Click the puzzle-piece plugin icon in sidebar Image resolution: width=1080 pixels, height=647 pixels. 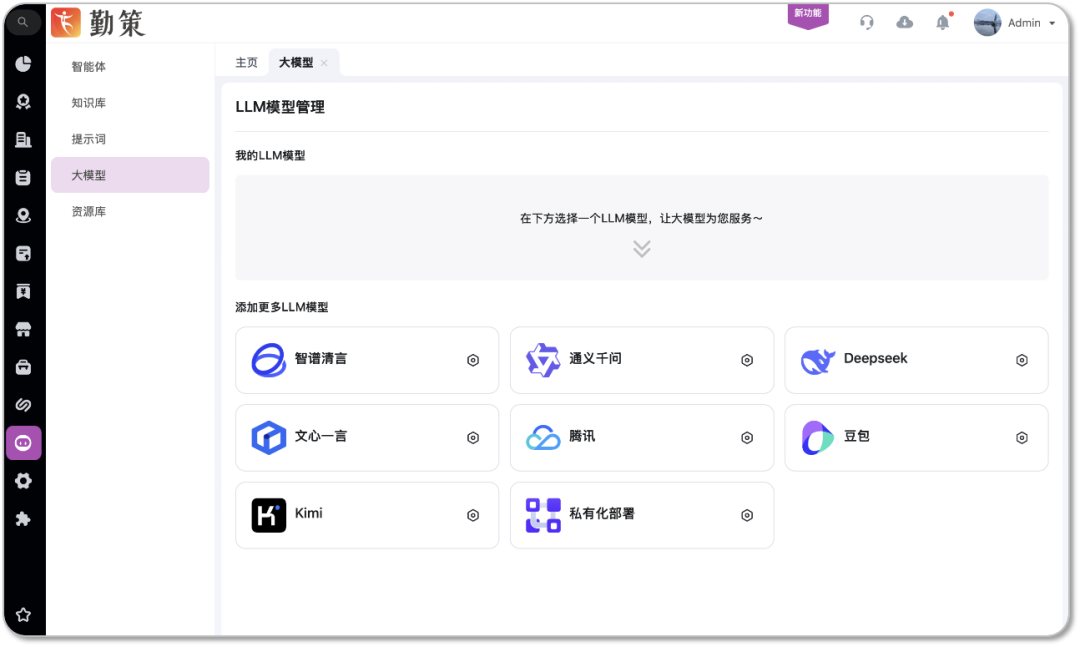23,519
